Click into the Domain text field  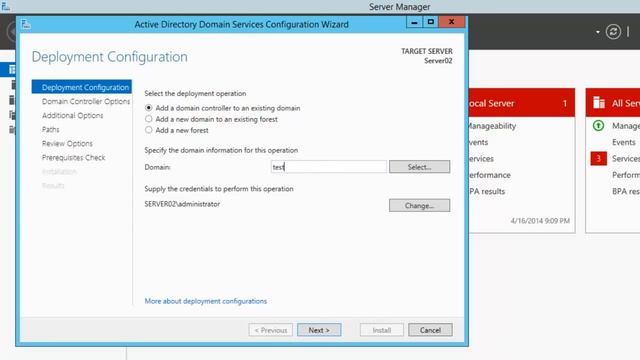coord(329,167)
